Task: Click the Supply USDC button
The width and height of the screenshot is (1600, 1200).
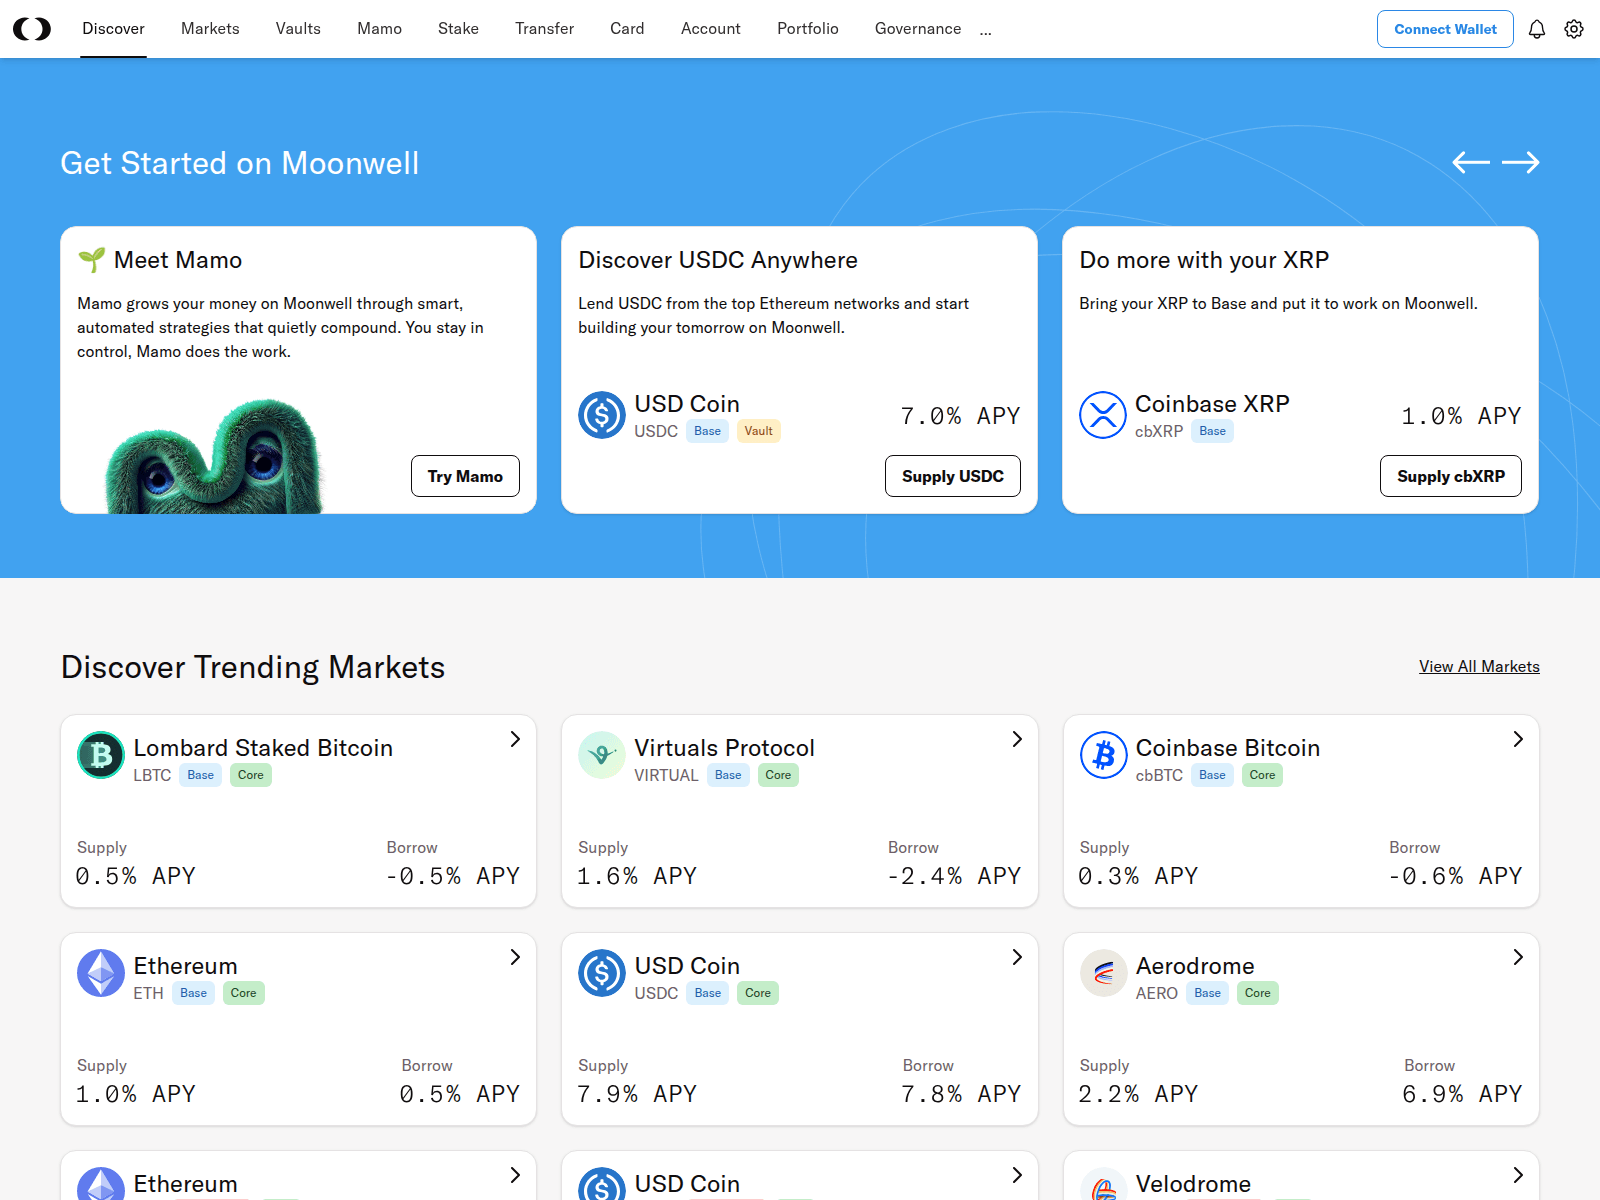Action: click(x=952, y=476)
